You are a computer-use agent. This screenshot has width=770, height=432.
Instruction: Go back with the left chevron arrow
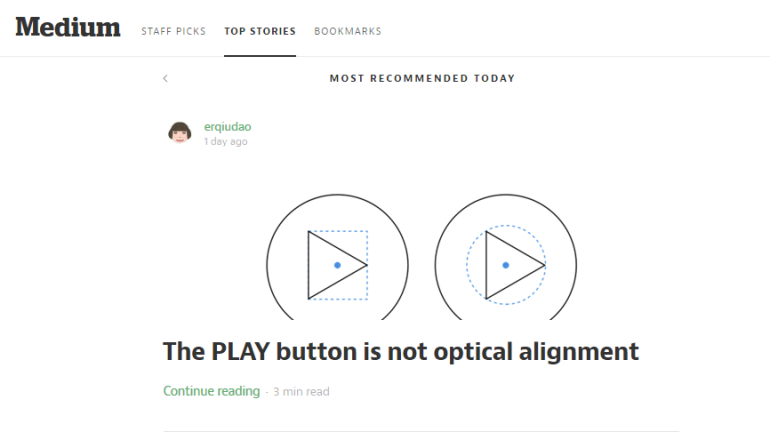(165, 78)
